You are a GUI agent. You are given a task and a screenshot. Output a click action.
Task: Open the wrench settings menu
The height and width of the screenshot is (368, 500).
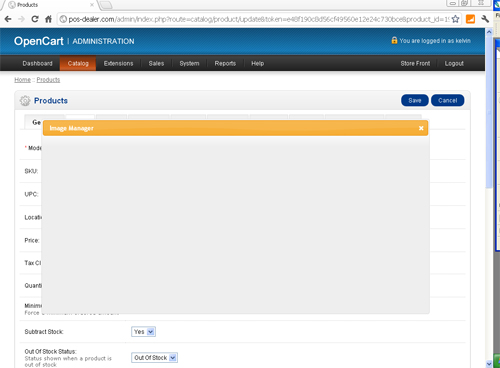[x=485, y=19]
